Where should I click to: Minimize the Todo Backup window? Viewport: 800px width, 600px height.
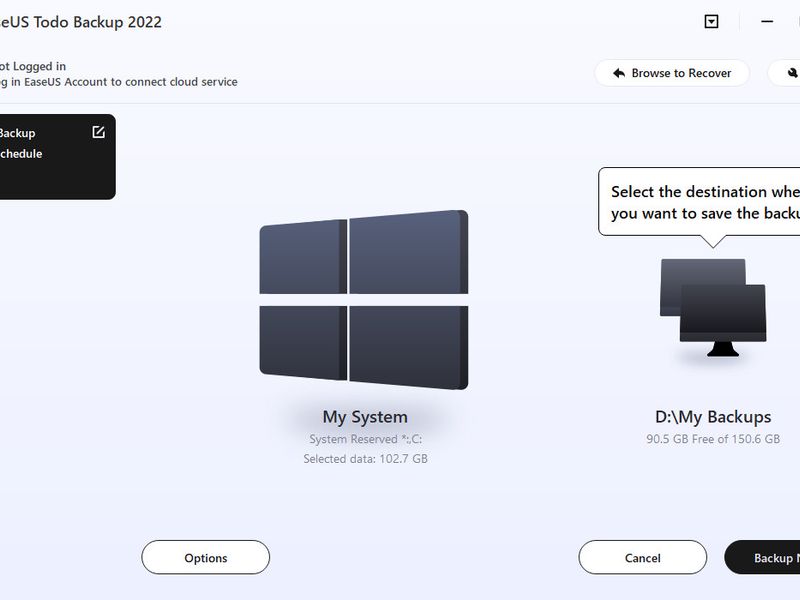coord(767,21)
